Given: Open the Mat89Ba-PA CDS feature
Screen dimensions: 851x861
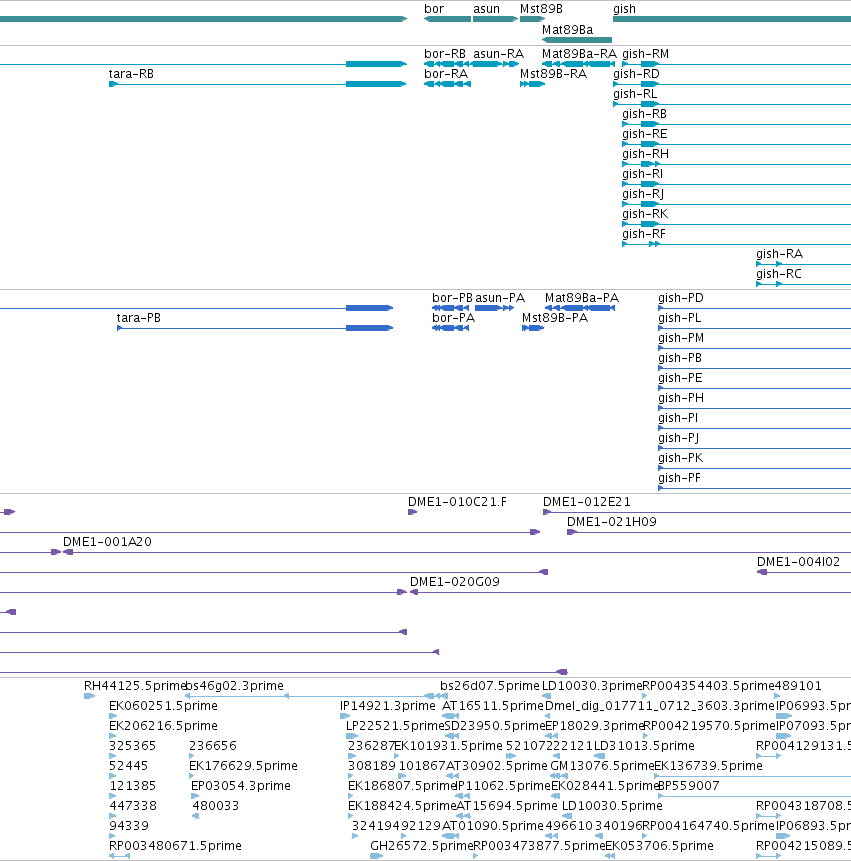Looking at the screenshot, I should tap(579, 308).
